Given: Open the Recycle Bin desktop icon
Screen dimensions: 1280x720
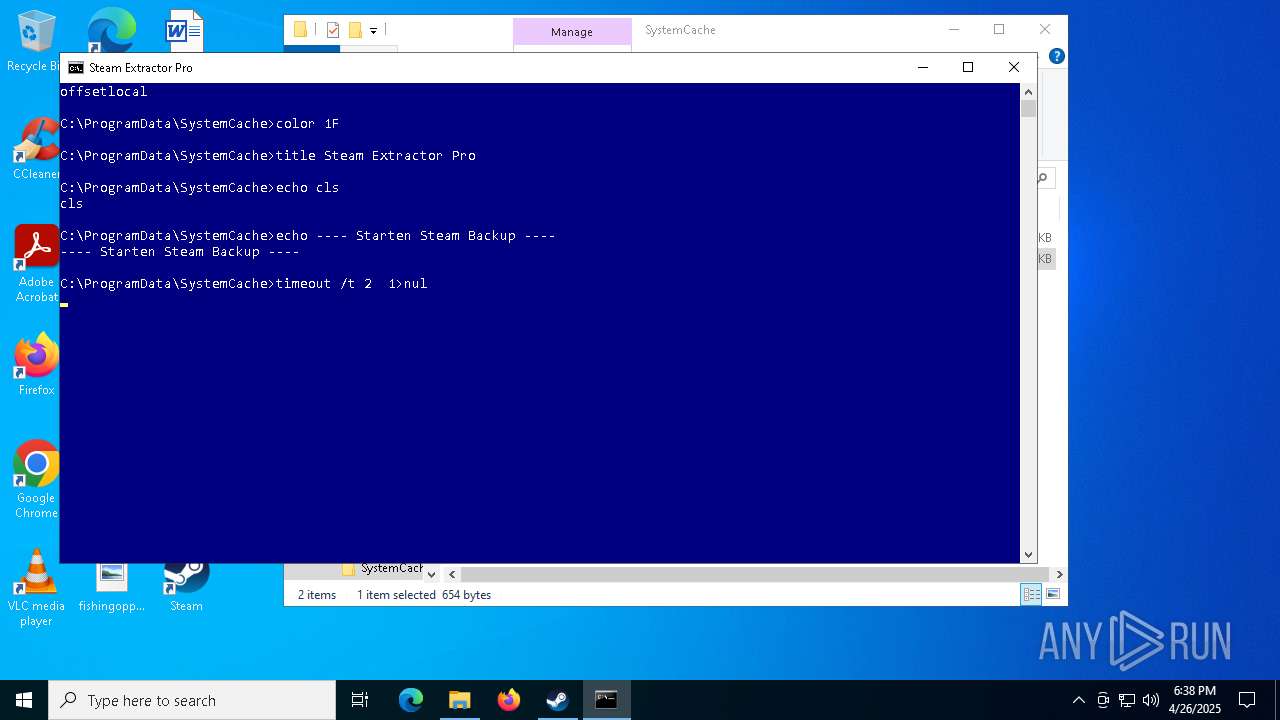Looking at the screenshot, I should tap(36, 40).
